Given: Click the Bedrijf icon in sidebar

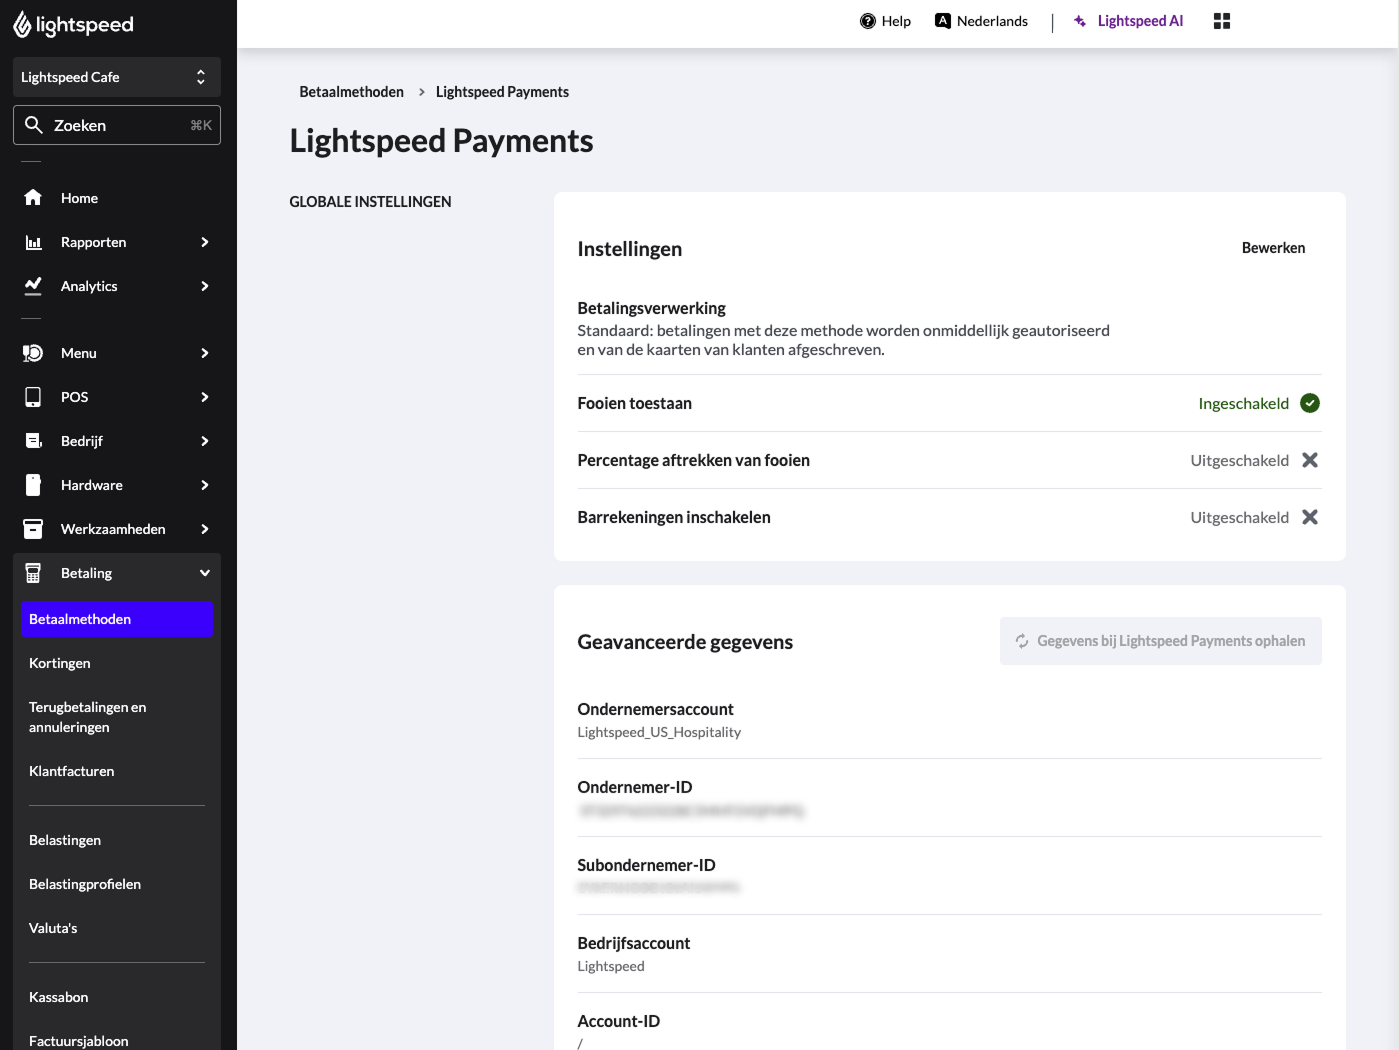Looking at the screenshot, I should point(33,441).
